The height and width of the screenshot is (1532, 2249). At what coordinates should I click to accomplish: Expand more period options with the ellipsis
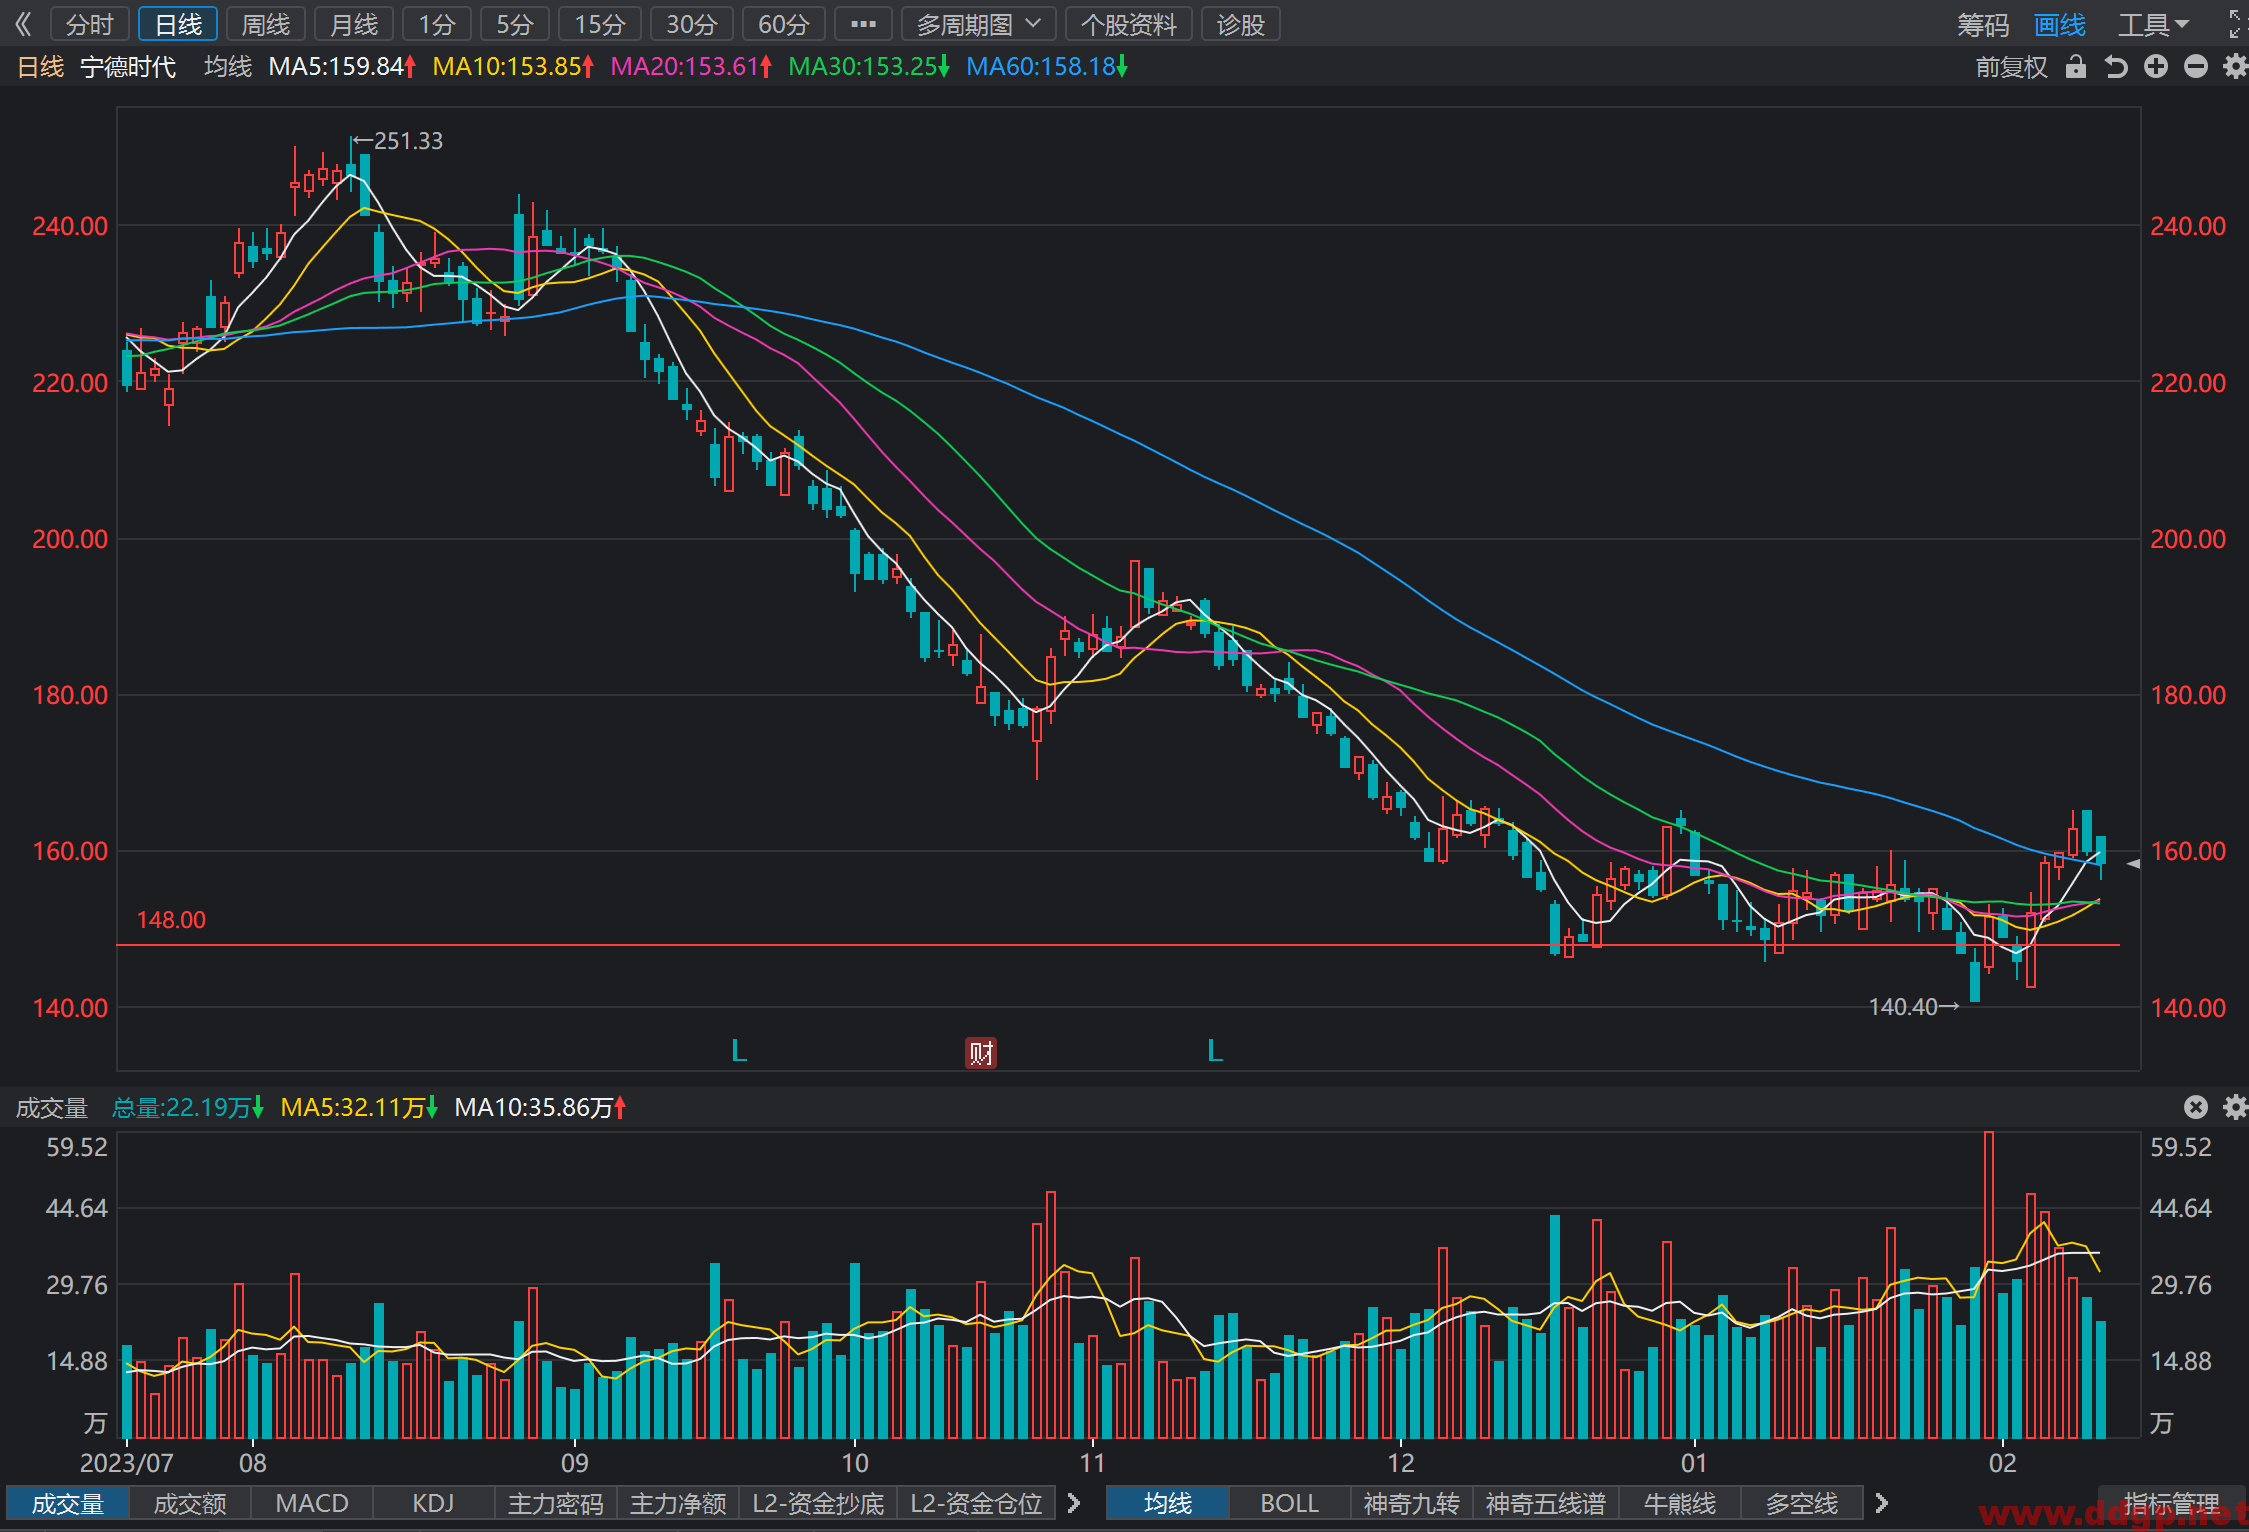[x=863, y=24]
